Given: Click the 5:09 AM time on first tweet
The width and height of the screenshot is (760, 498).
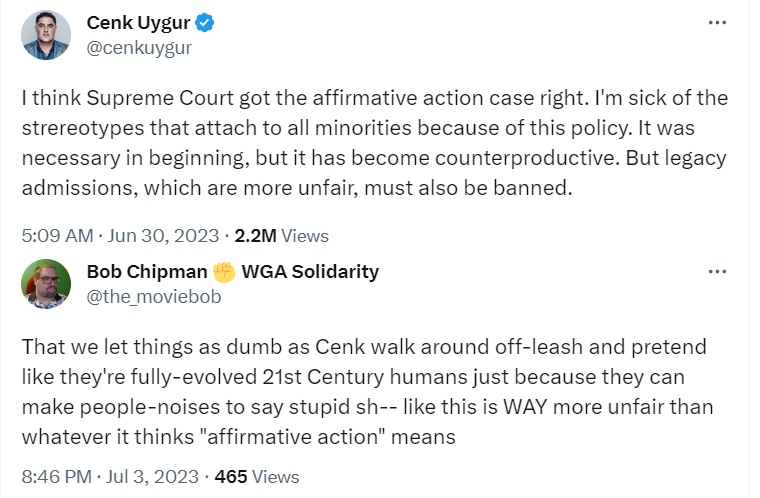Looking at the screenshot, I should pos(56,236).
